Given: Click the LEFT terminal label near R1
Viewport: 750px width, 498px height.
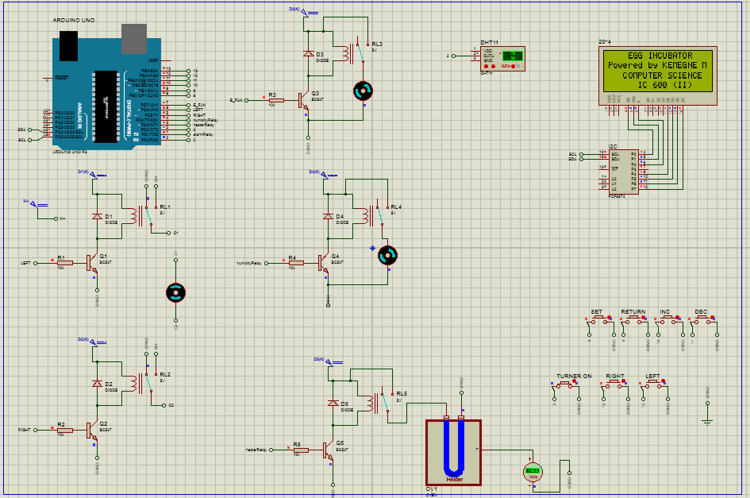Looking at the screenshot, I should point(25,263).
